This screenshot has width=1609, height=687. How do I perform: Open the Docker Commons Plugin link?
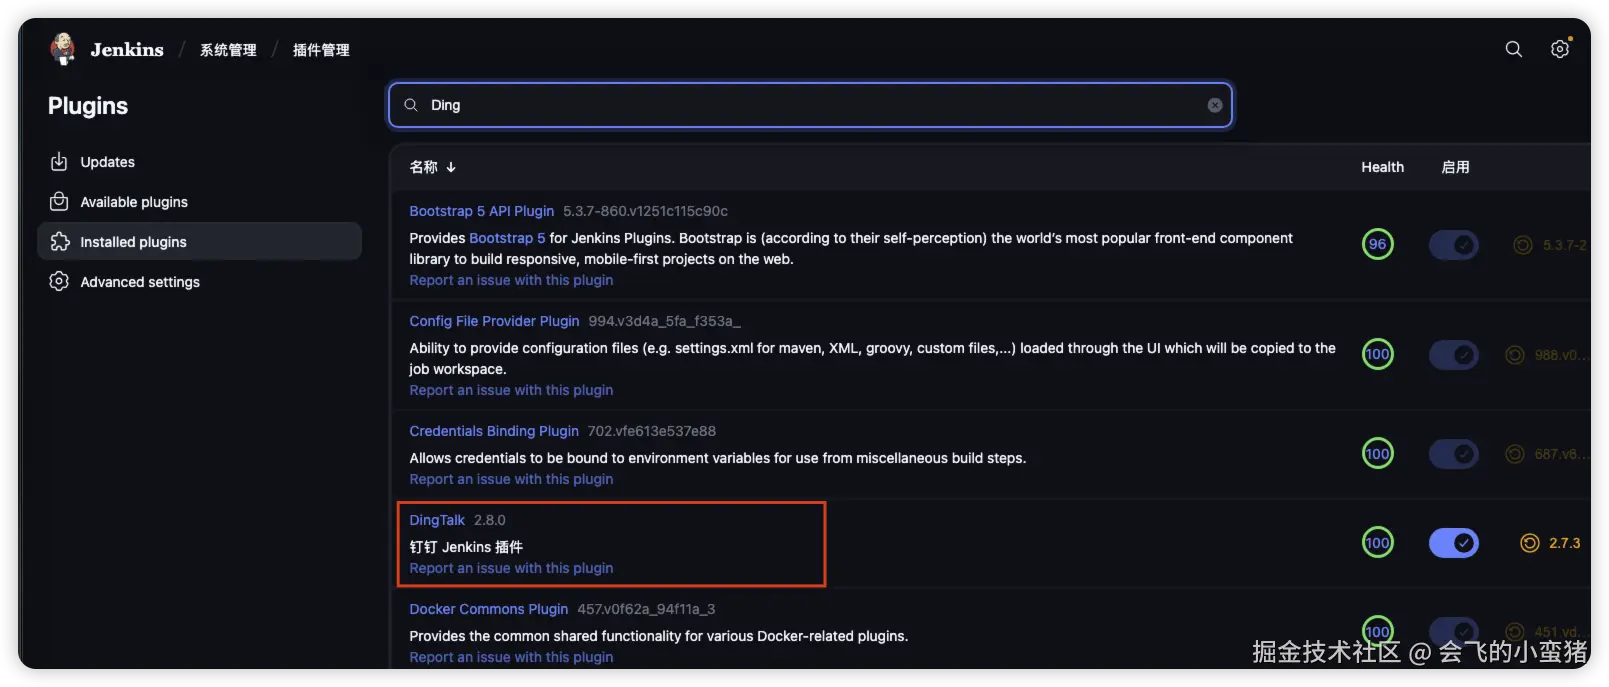(488, 609)
